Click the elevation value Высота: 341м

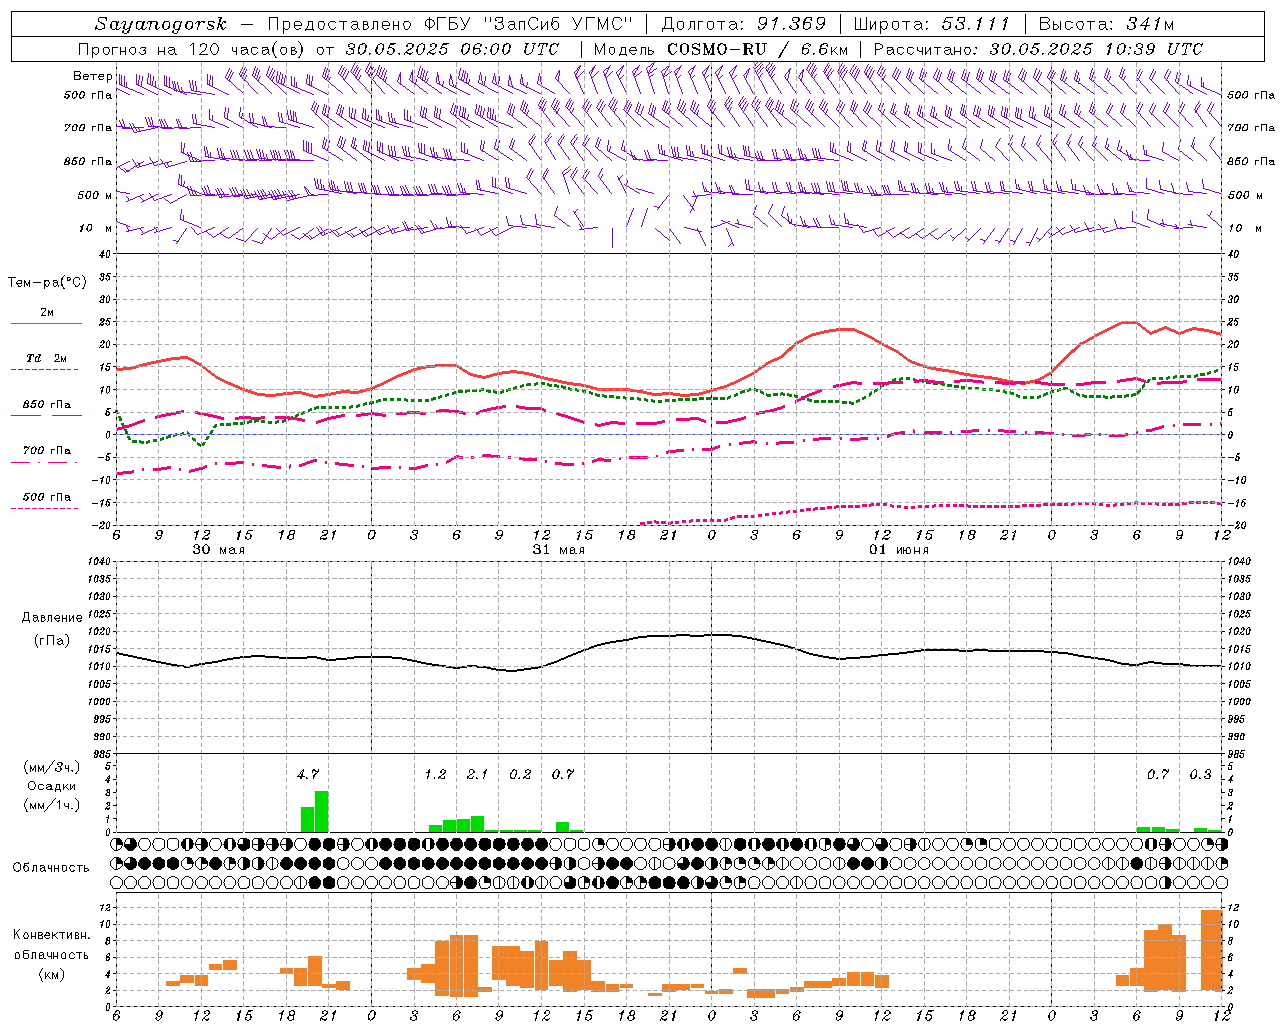coord(1106,24)
